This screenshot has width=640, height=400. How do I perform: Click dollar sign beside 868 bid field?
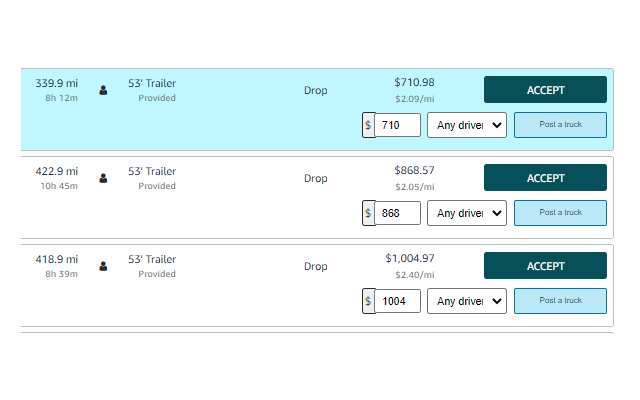(x=368, y=213)
